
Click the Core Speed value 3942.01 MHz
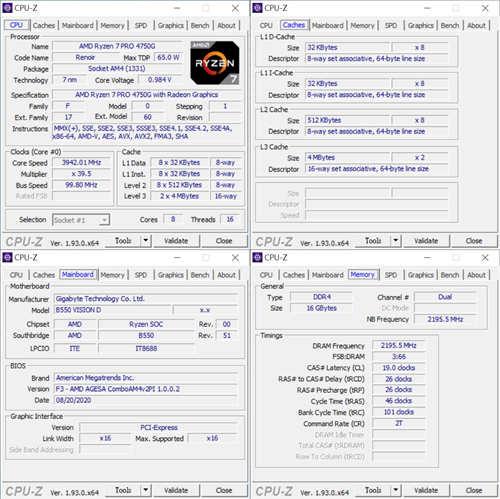point(81,163)
